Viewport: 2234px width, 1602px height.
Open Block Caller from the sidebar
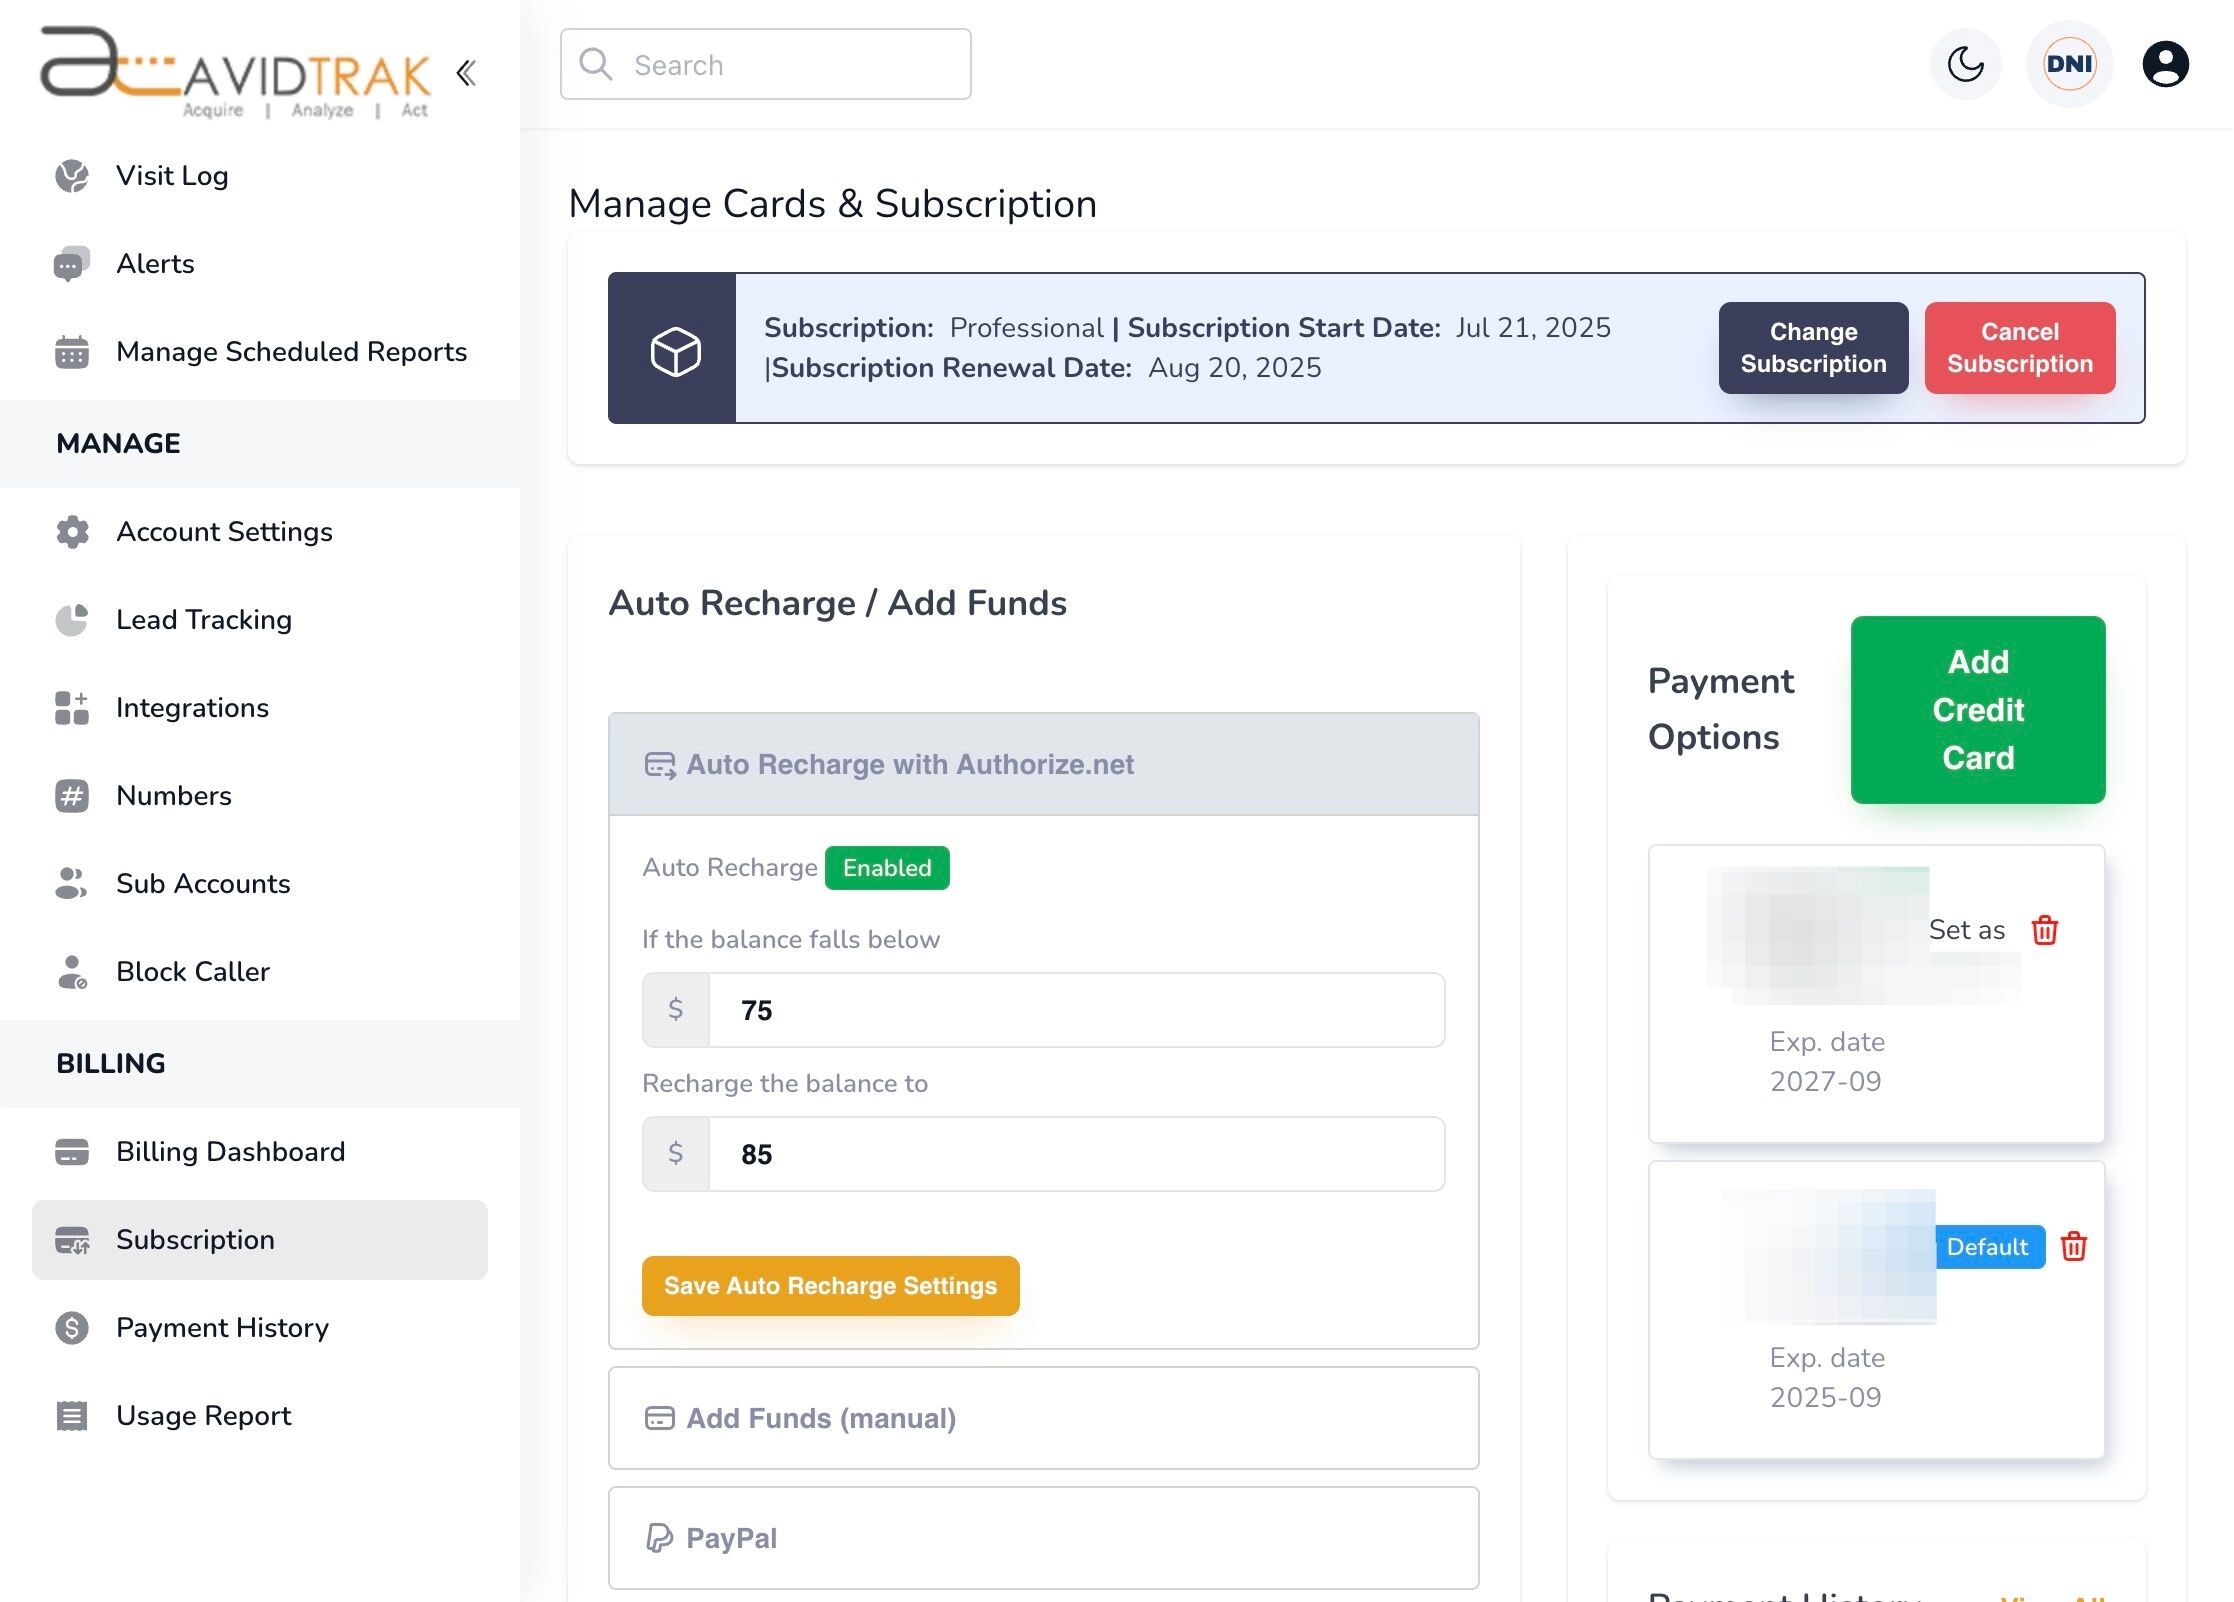click(192, 971)
